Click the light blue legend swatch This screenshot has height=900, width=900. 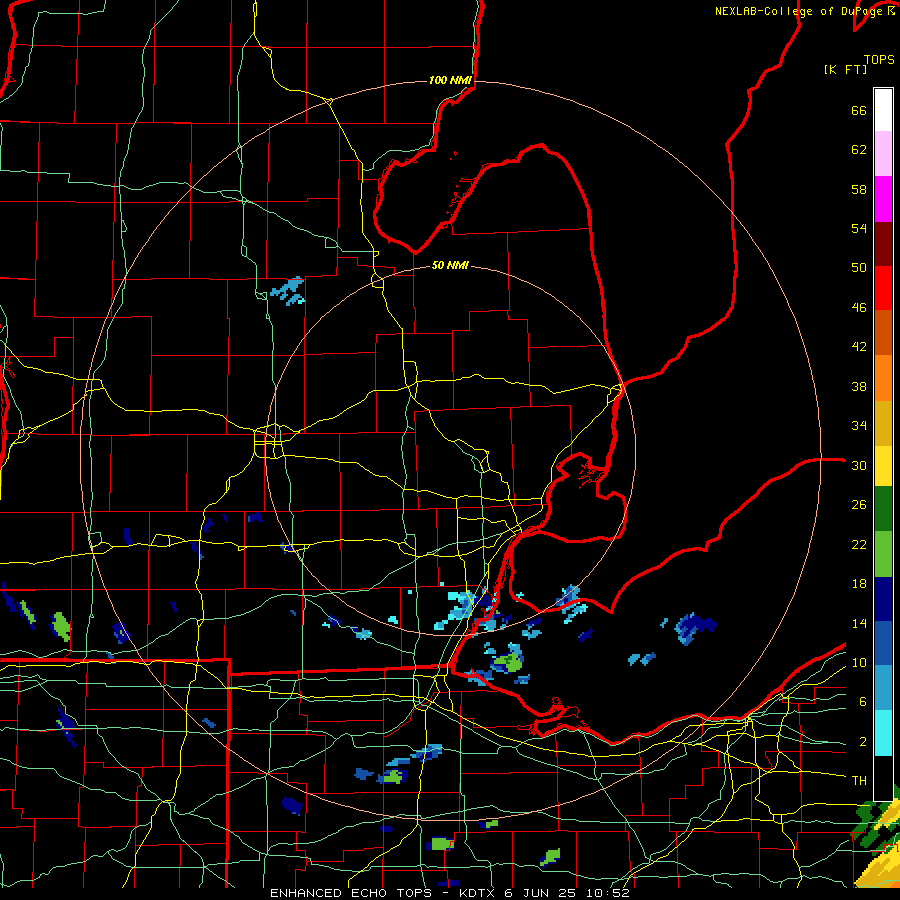[x=883, y=688]
